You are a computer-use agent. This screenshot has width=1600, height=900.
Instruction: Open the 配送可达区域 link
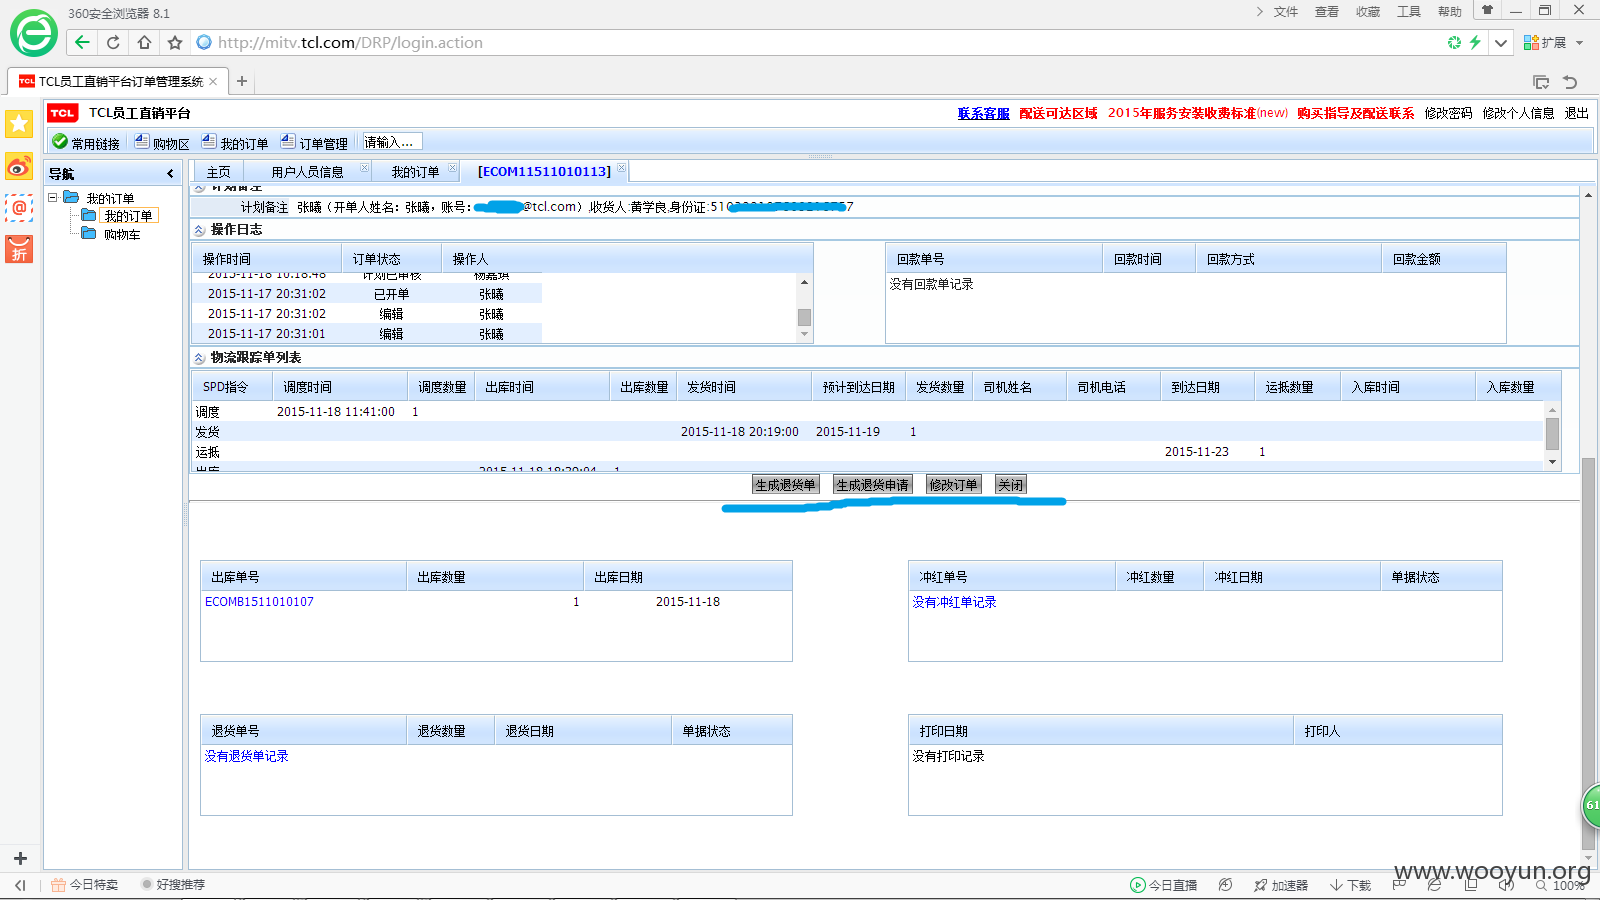click(x=1058, y=113)
